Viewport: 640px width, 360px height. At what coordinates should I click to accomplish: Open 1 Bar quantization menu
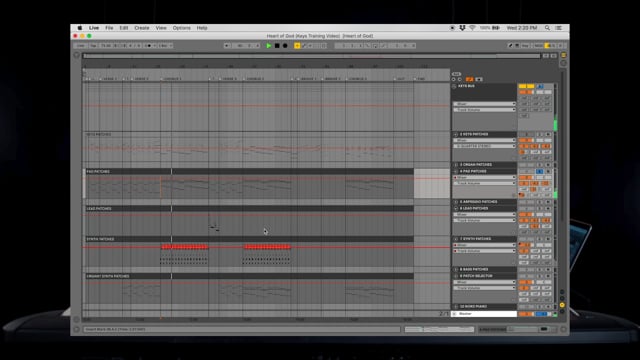[165, 46]
